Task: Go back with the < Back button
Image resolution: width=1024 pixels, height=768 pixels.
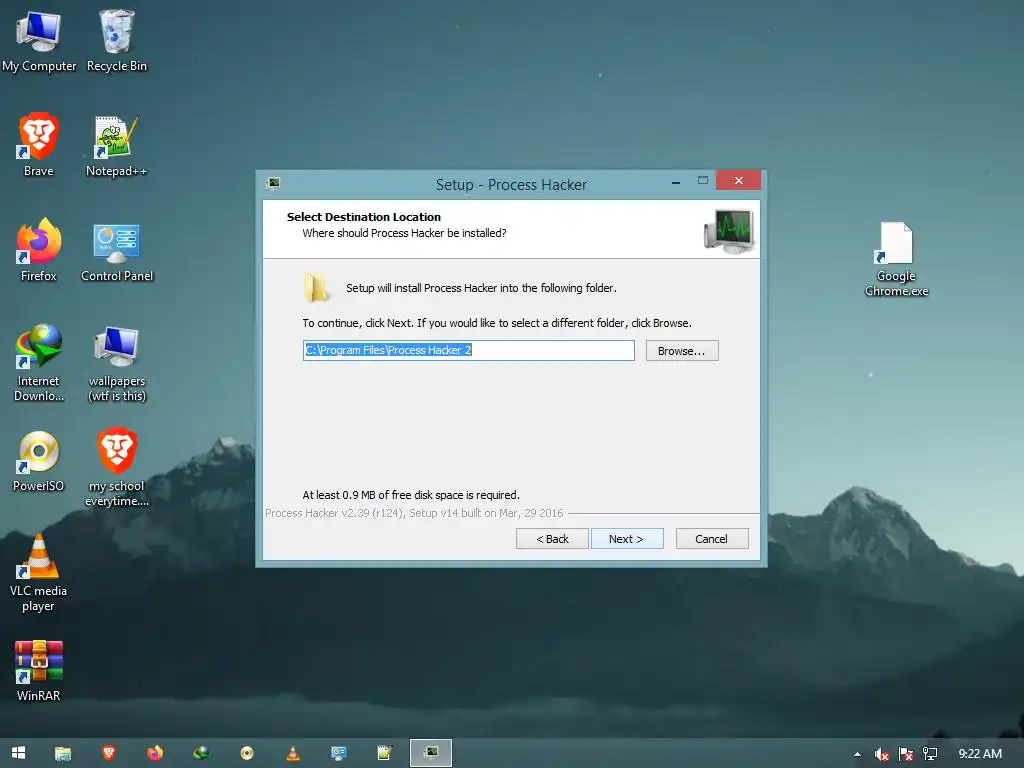Action: tap(552, 539)
